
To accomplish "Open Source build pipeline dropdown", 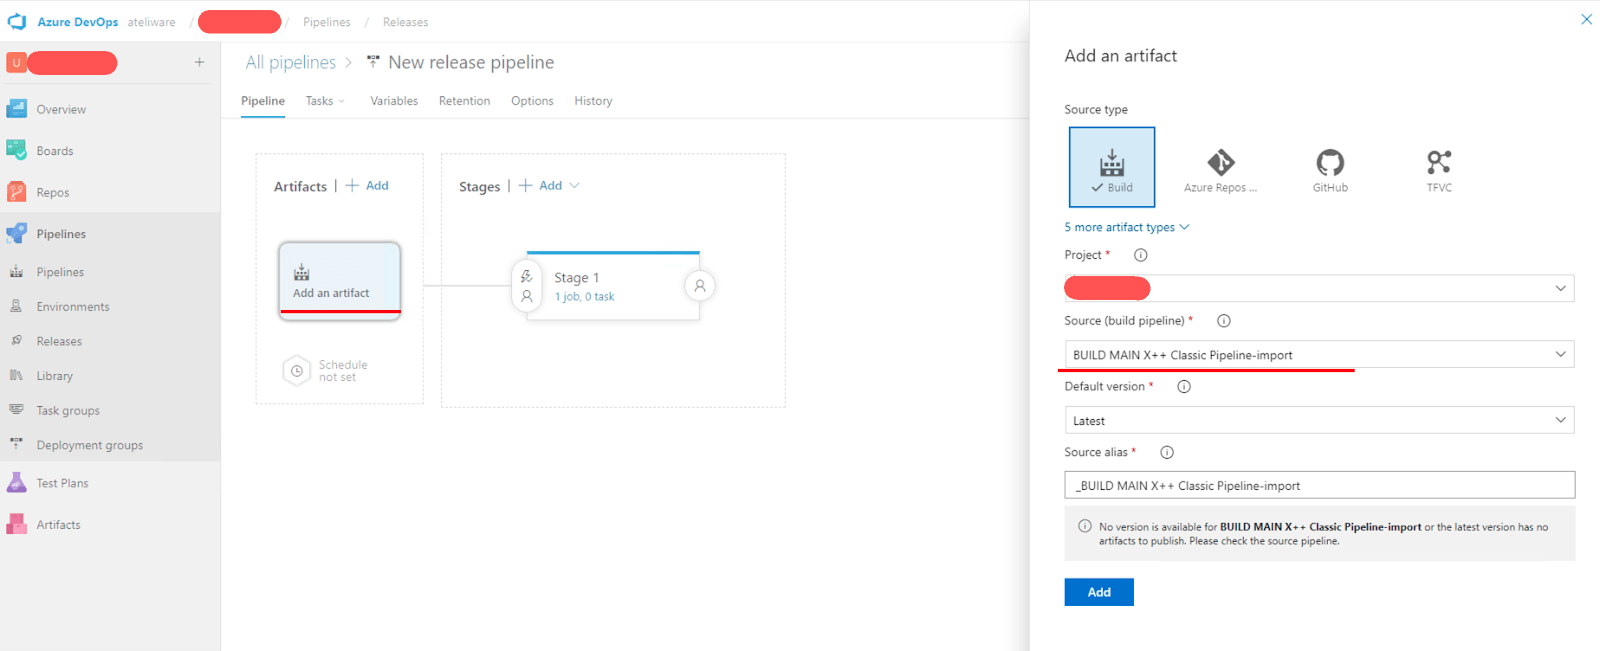I will coord(1319,354).
